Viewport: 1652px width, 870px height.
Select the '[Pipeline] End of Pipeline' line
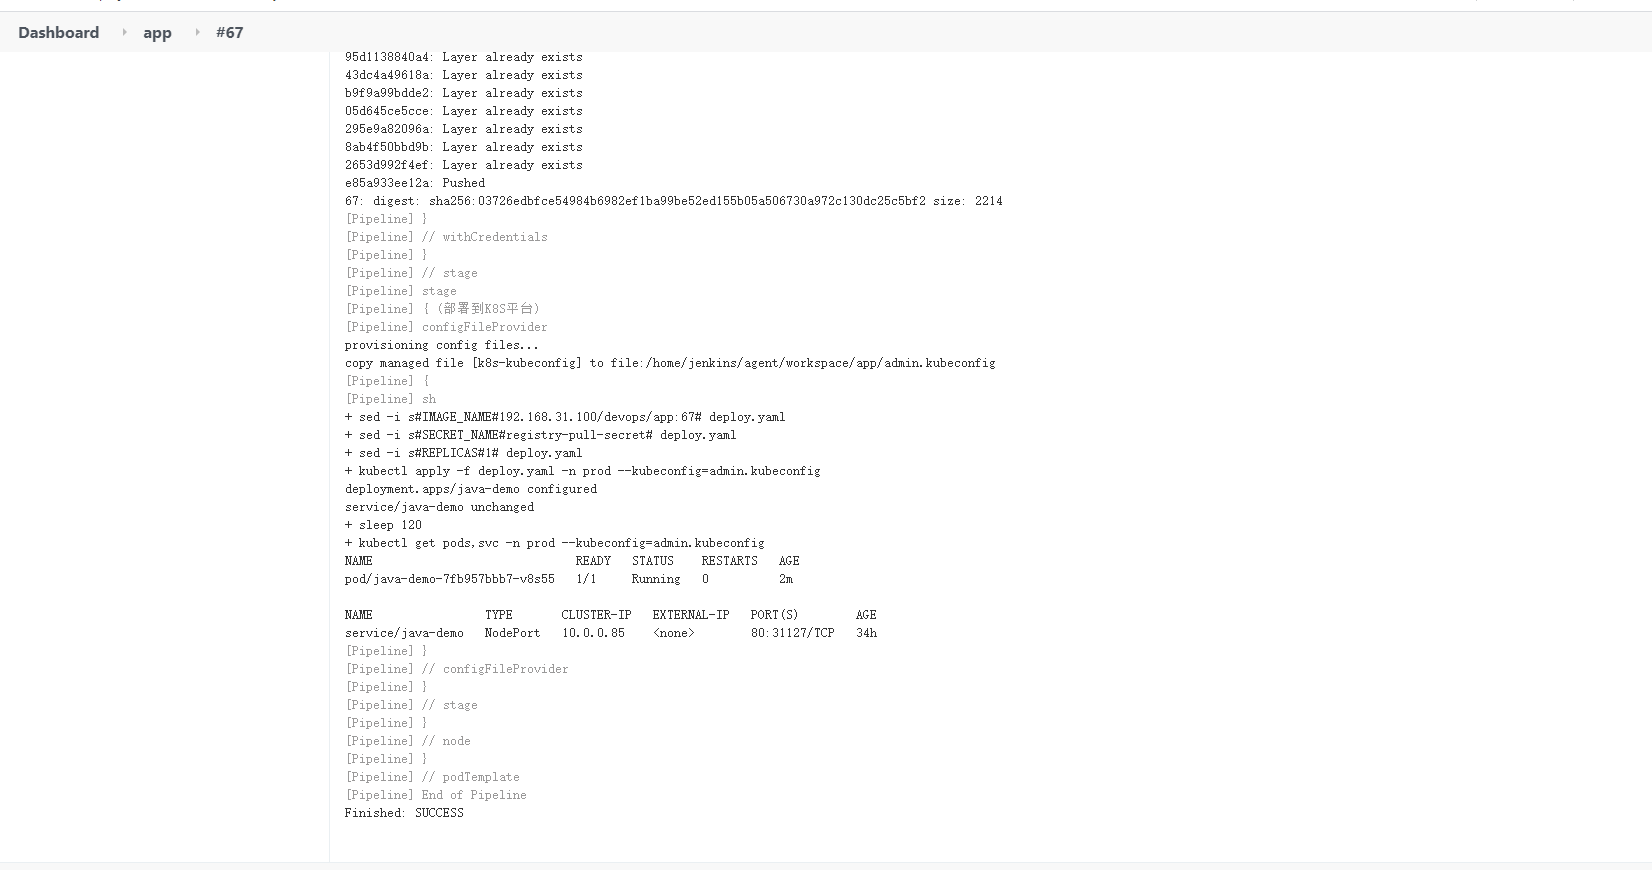click(x=435, y=795)
